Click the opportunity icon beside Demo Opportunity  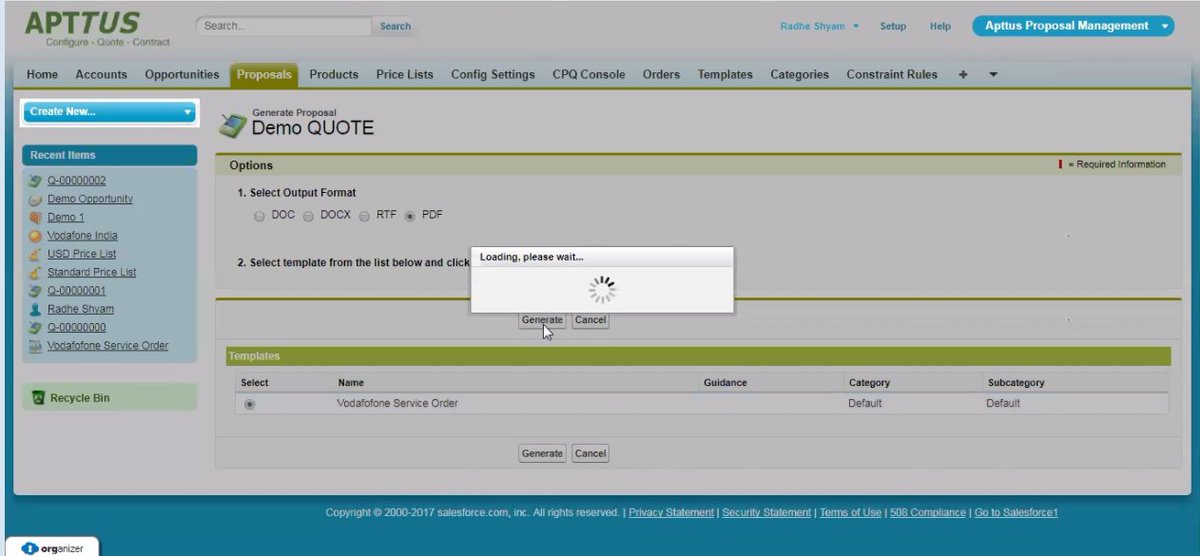point(36,199)
